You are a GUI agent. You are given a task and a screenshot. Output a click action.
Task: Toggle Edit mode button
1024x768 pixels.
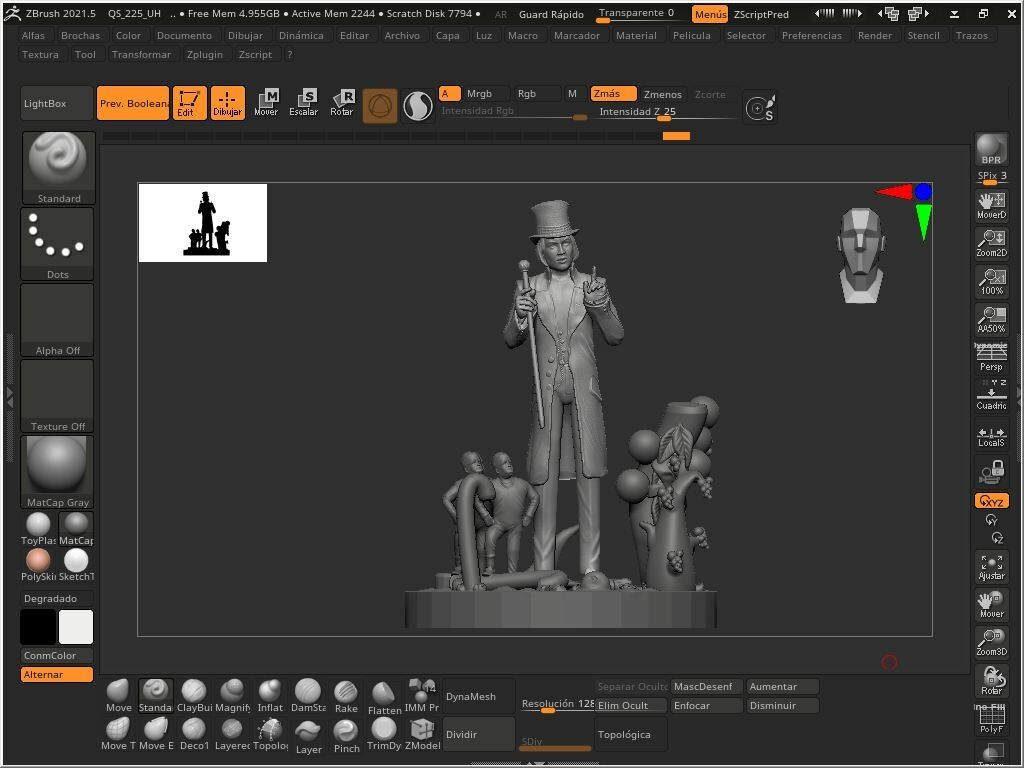tap(189, 103)
